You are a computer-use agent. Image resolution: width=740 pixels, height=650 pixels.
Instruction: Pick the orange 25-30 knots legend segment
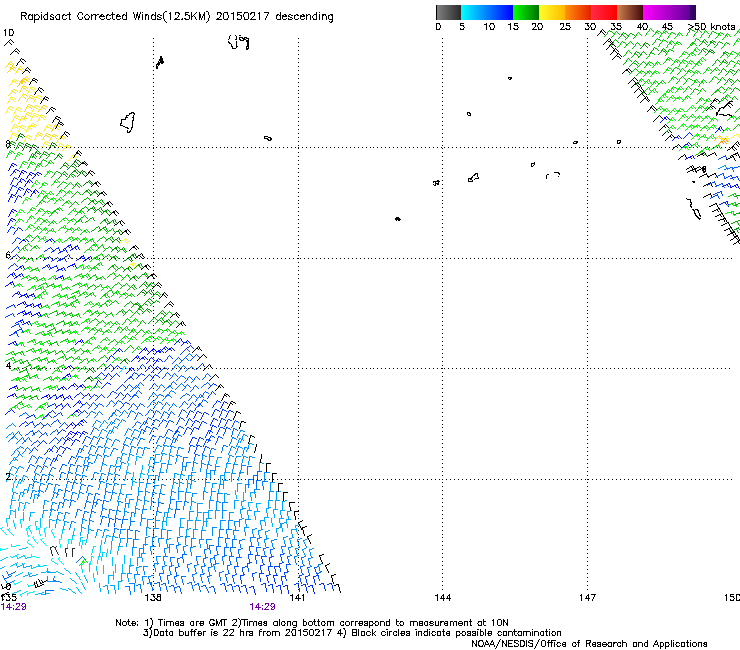click(578, 12)
